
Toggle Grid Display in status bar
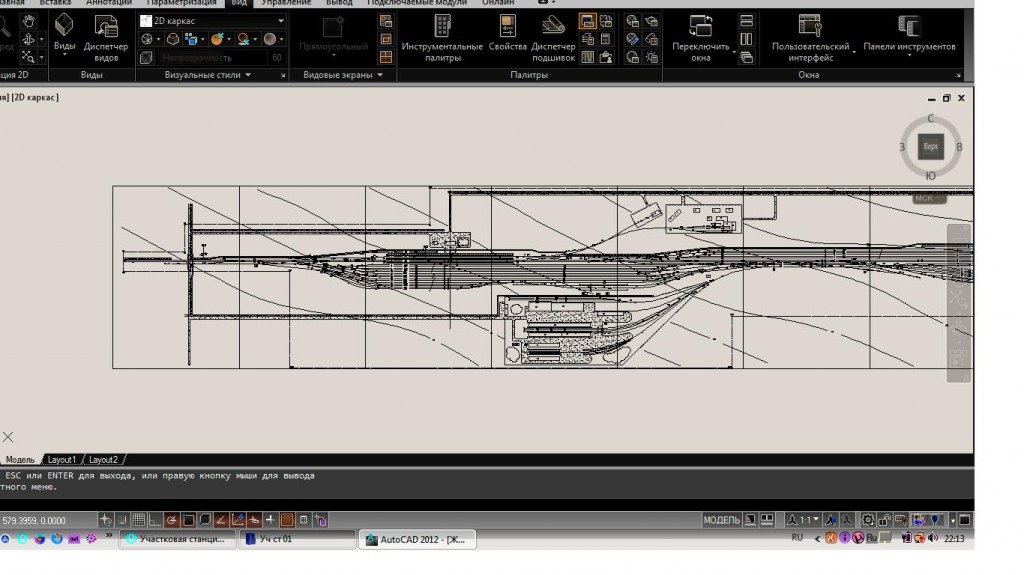click(x=138, y=520)
